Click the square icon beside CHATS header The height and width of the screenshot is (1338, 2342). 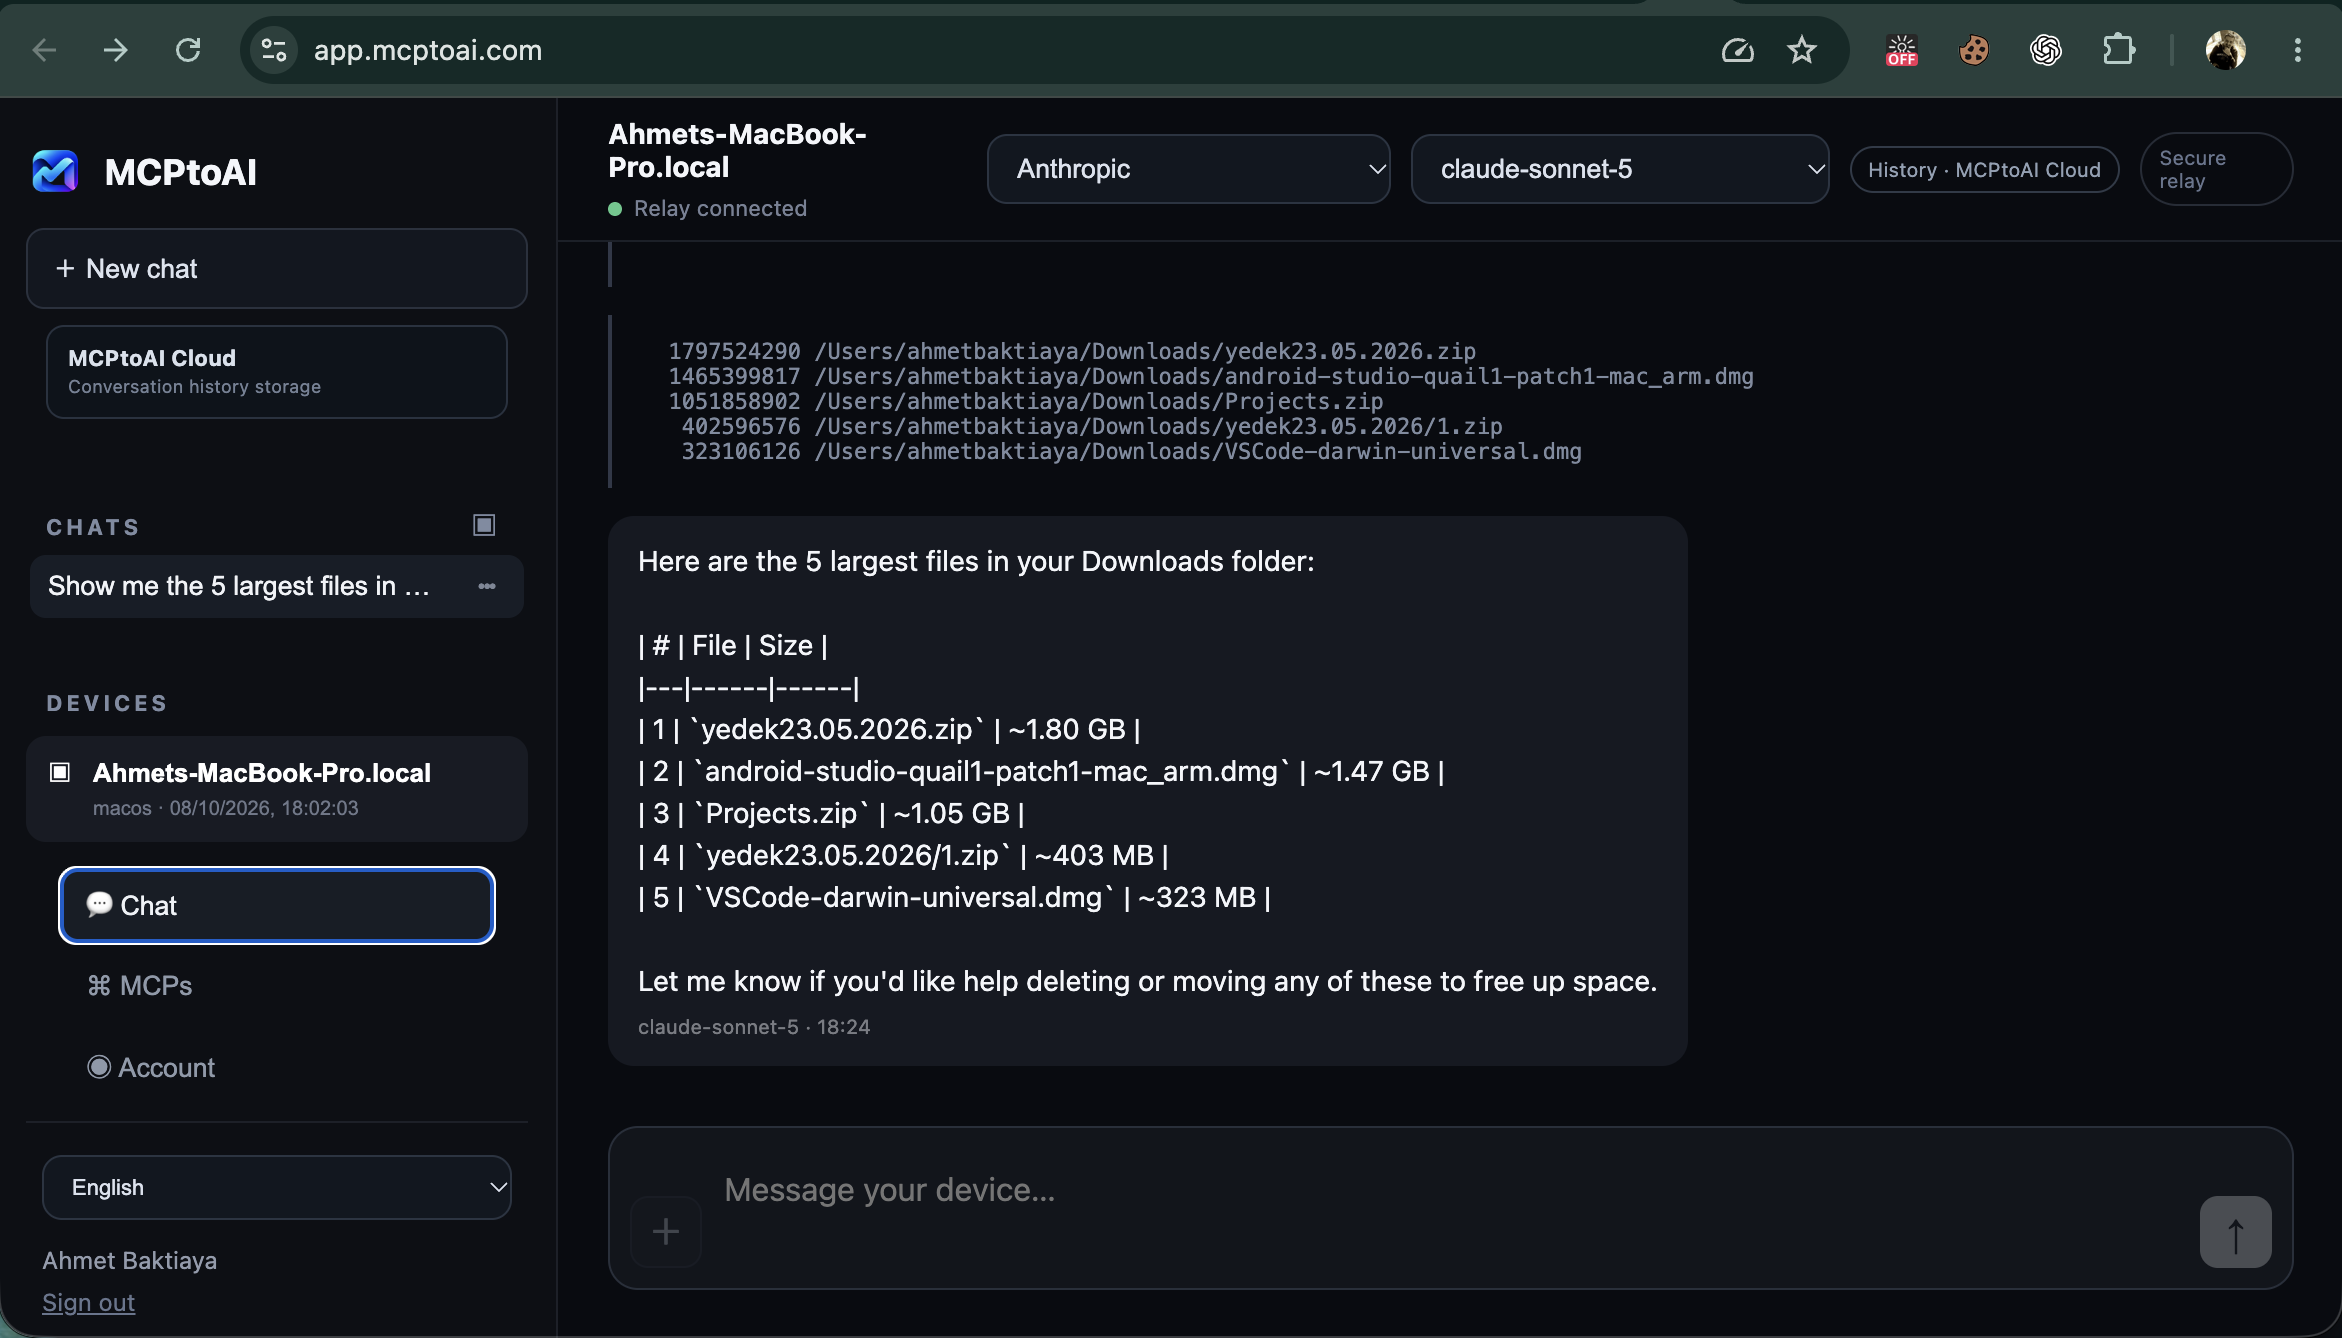coord(484,525)
